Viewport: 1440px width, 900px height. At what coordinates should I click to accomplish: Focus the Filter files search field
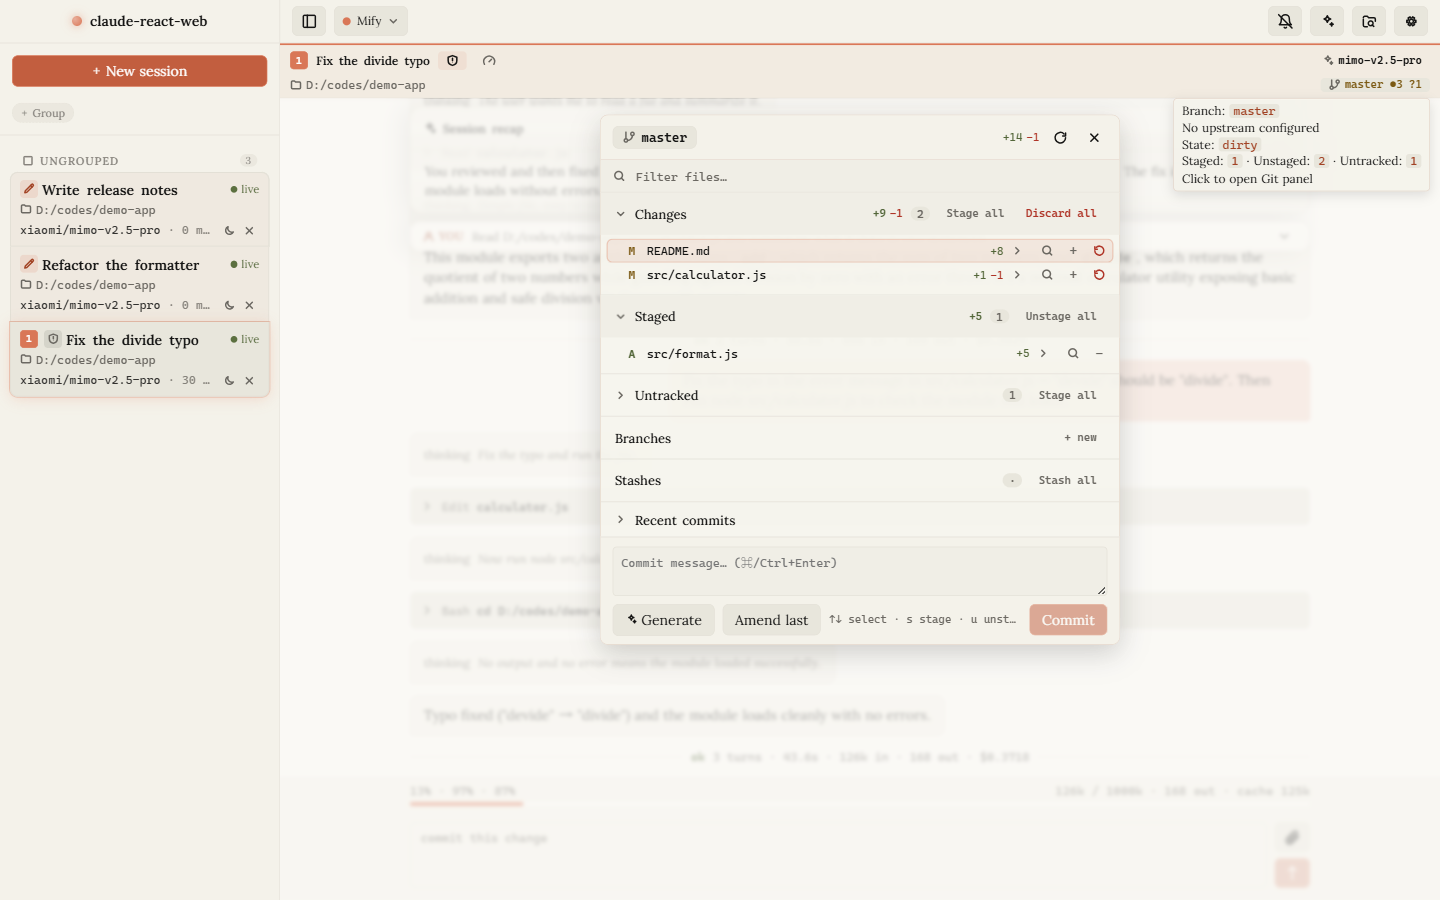(x=860, y=177)
